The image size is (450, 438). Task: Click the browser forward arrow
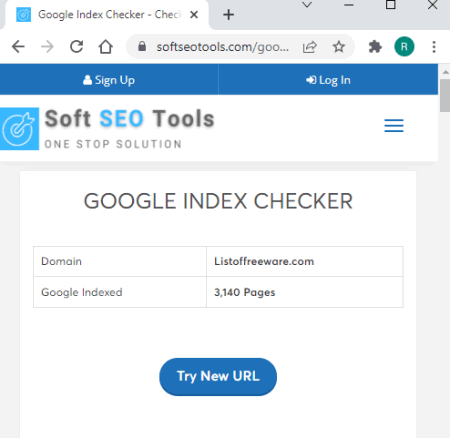click(x=47, y=47)
